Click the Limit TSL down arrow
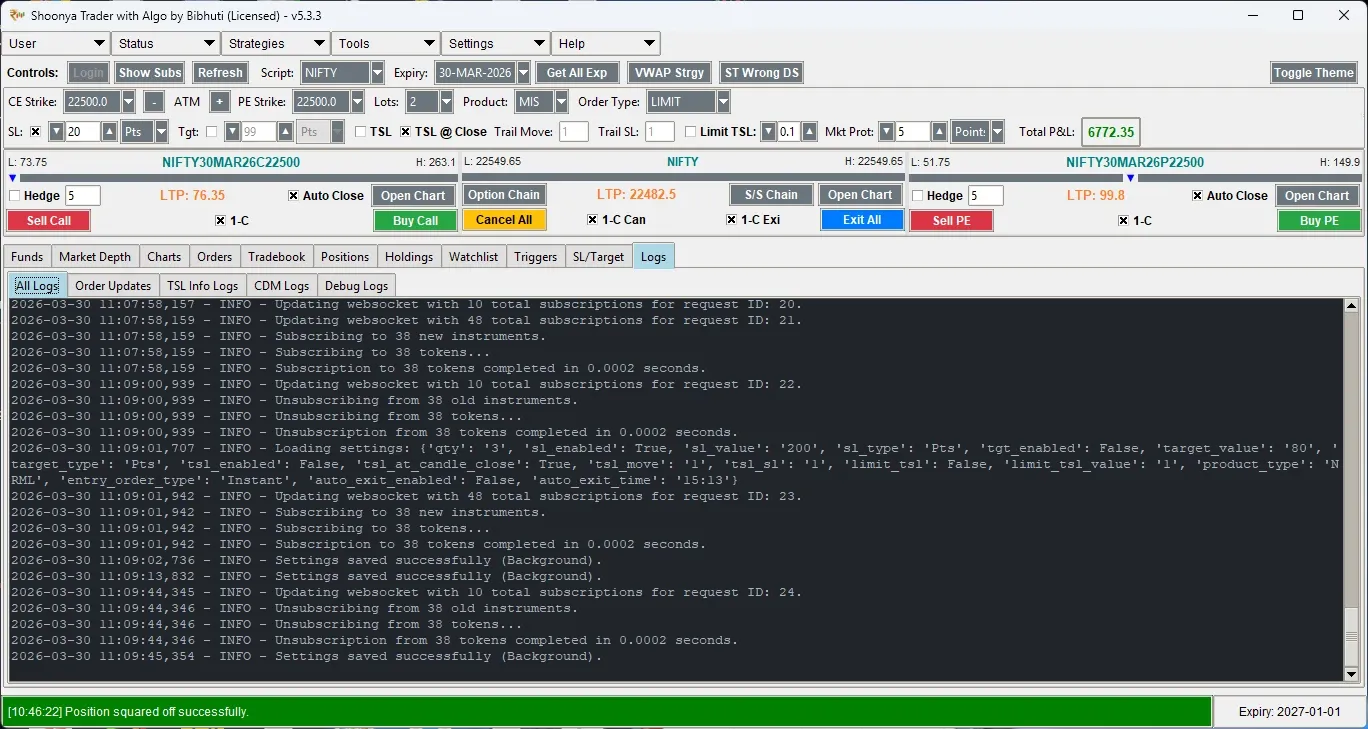Image resolution: width=1368 pixels, height=729 pixels. click(769, 132)
